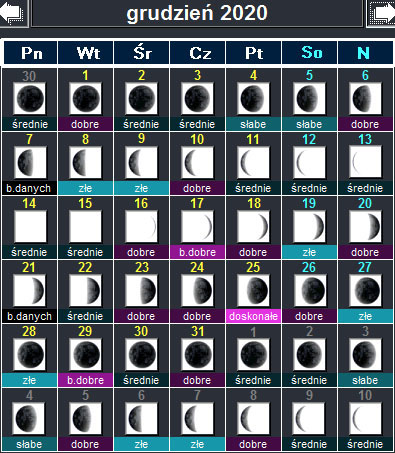The height and width of the screenshot is (453, 395).
Task: Select the 'złe' rating on December 19
Action: click(x=309, y=252)
